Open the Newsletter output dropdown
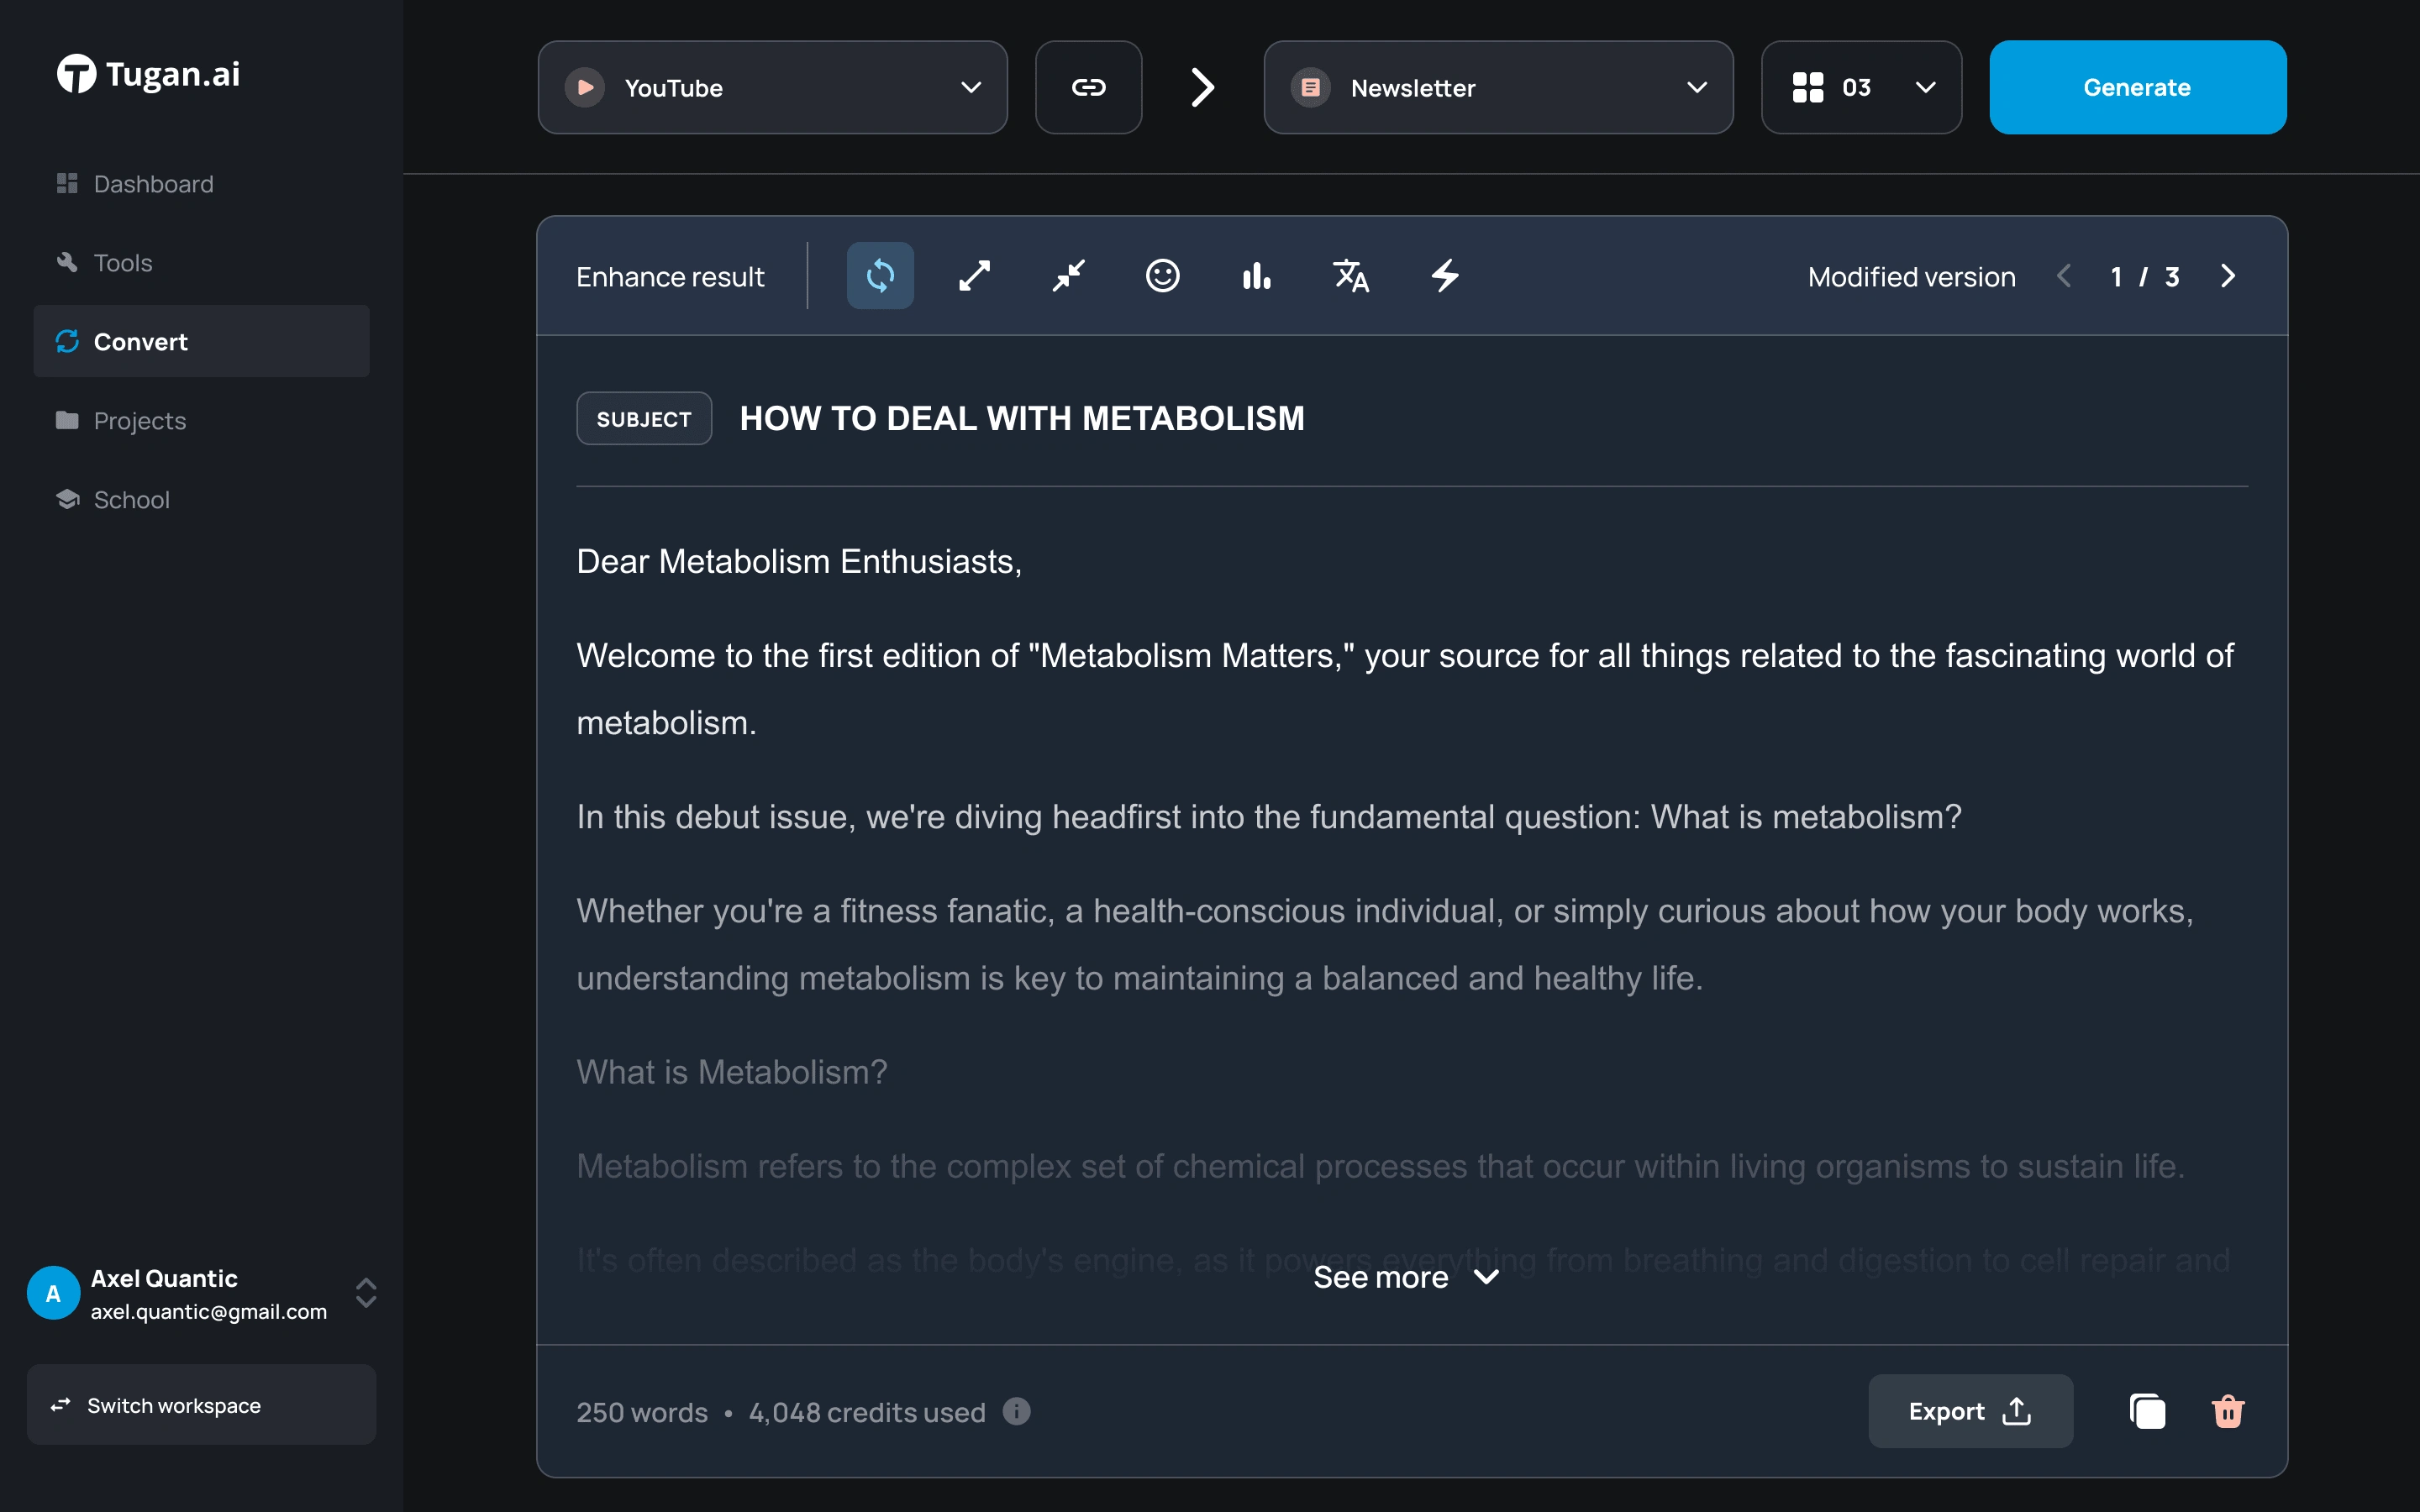This screenshot has width=2420, height=1512. 1498,88
